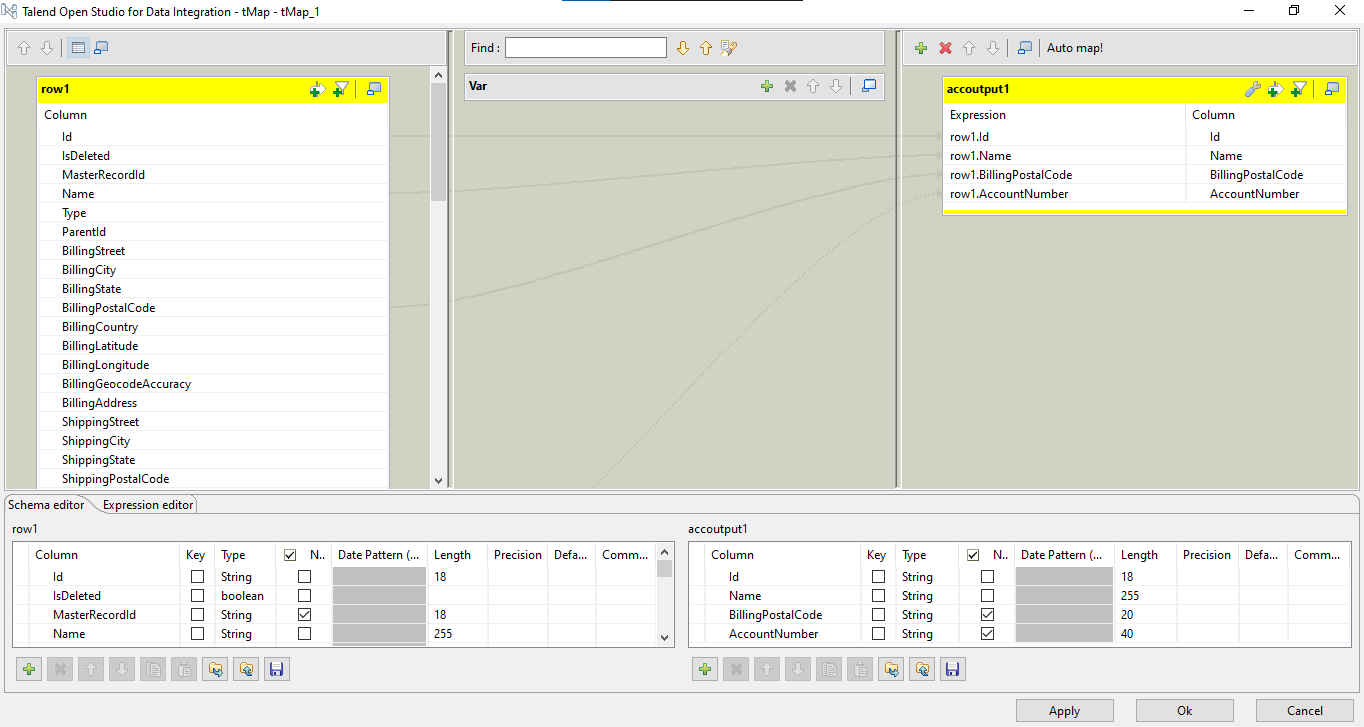Toggle Nullable header checkbox in accoutput1 schema
This screenshot has width=1364, height=727.
pyautogui.click(x=973, y=555)
